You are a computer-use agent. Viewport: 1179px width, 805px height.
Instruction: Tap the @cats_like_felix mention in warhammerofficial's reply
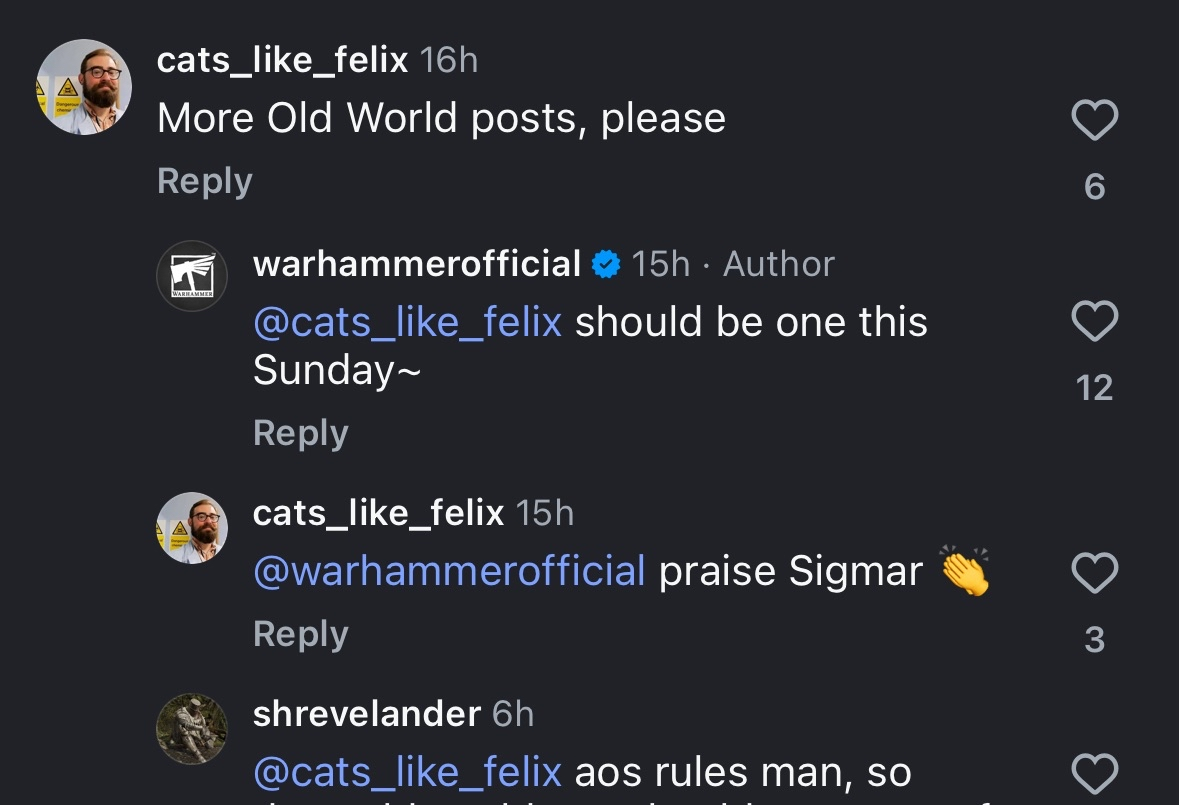click(x=407, y=323)
